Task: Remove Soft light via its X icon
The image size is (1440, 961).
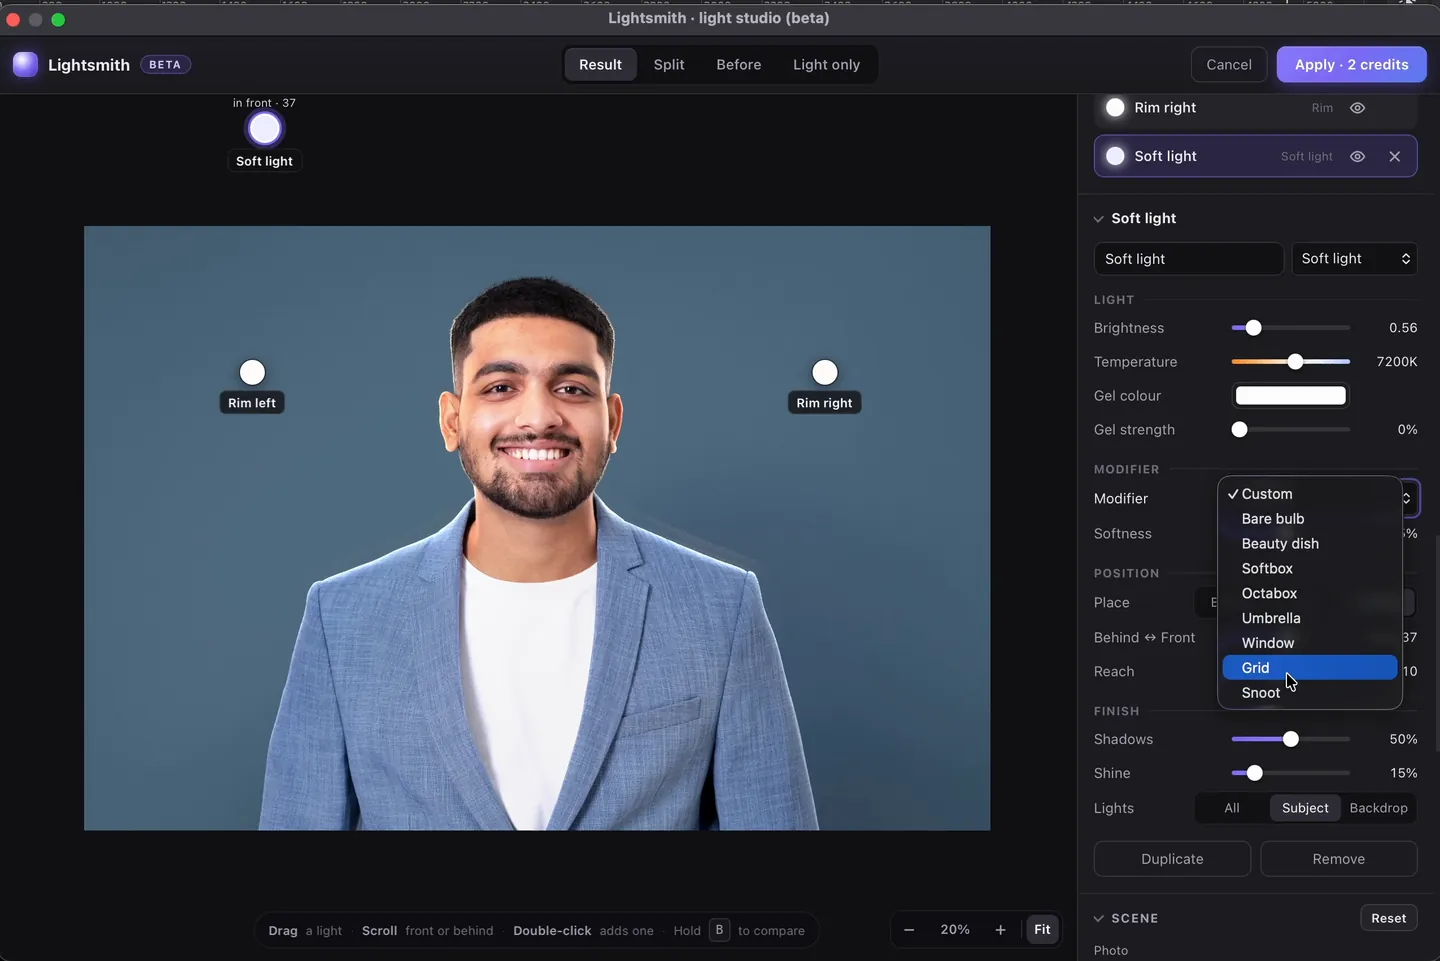Action: click(1395, 156)
